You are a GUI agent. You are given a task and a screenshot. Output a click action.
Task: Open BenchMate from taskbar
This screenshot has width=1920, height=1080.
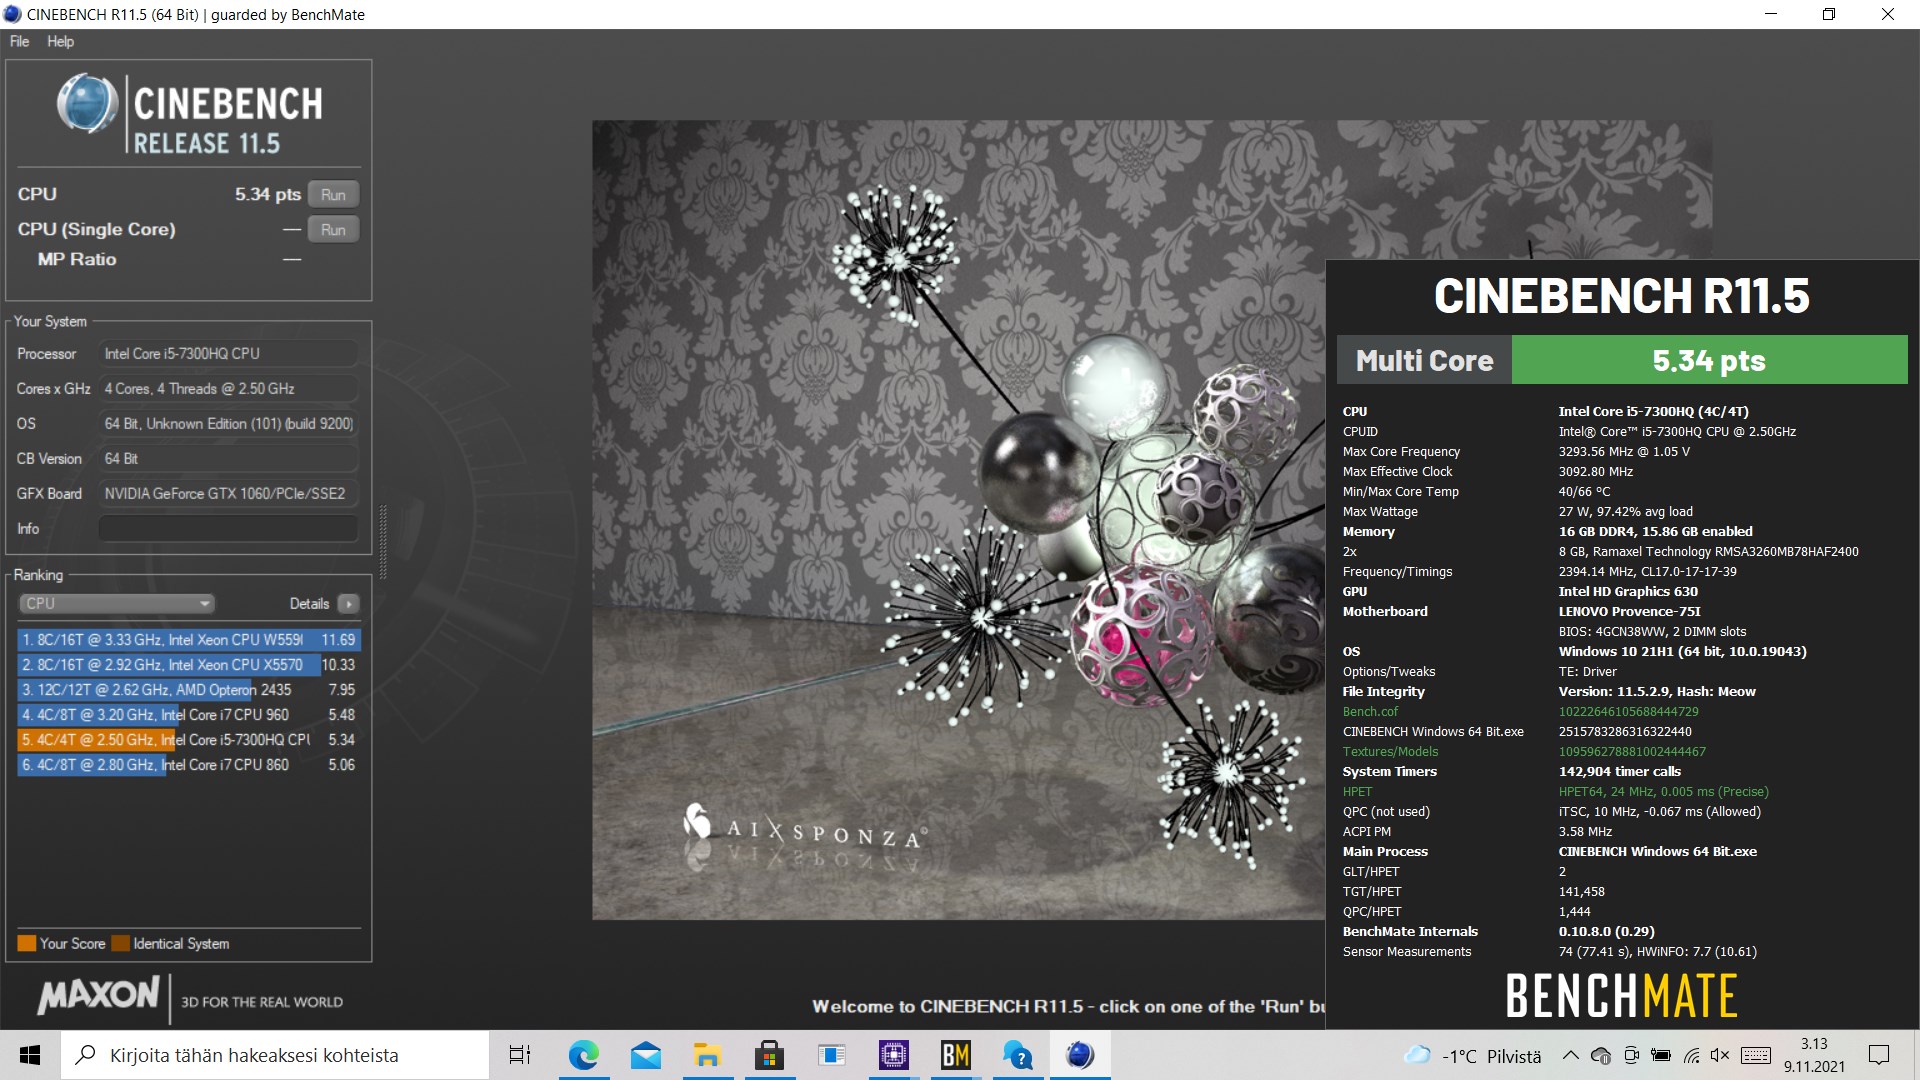956,1055
